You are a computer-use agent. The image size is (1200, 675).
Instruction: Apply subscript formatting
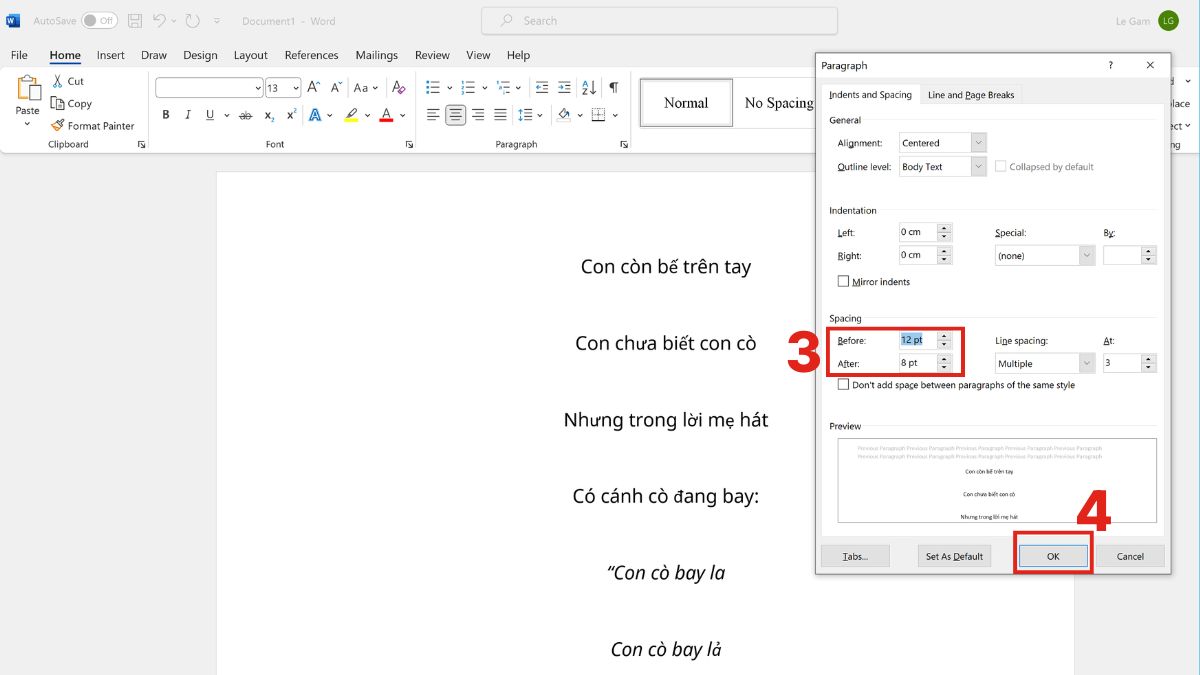(x=269, y=116)
